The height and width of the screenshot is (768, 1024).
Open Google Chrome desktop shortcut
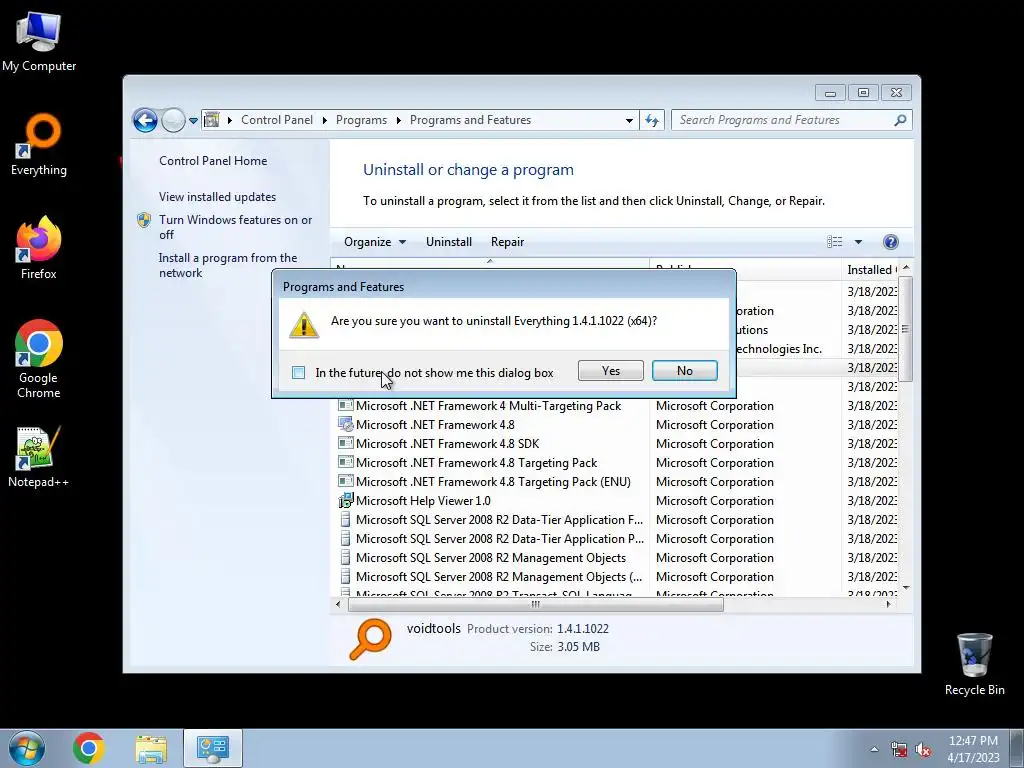tap(39, 359)
